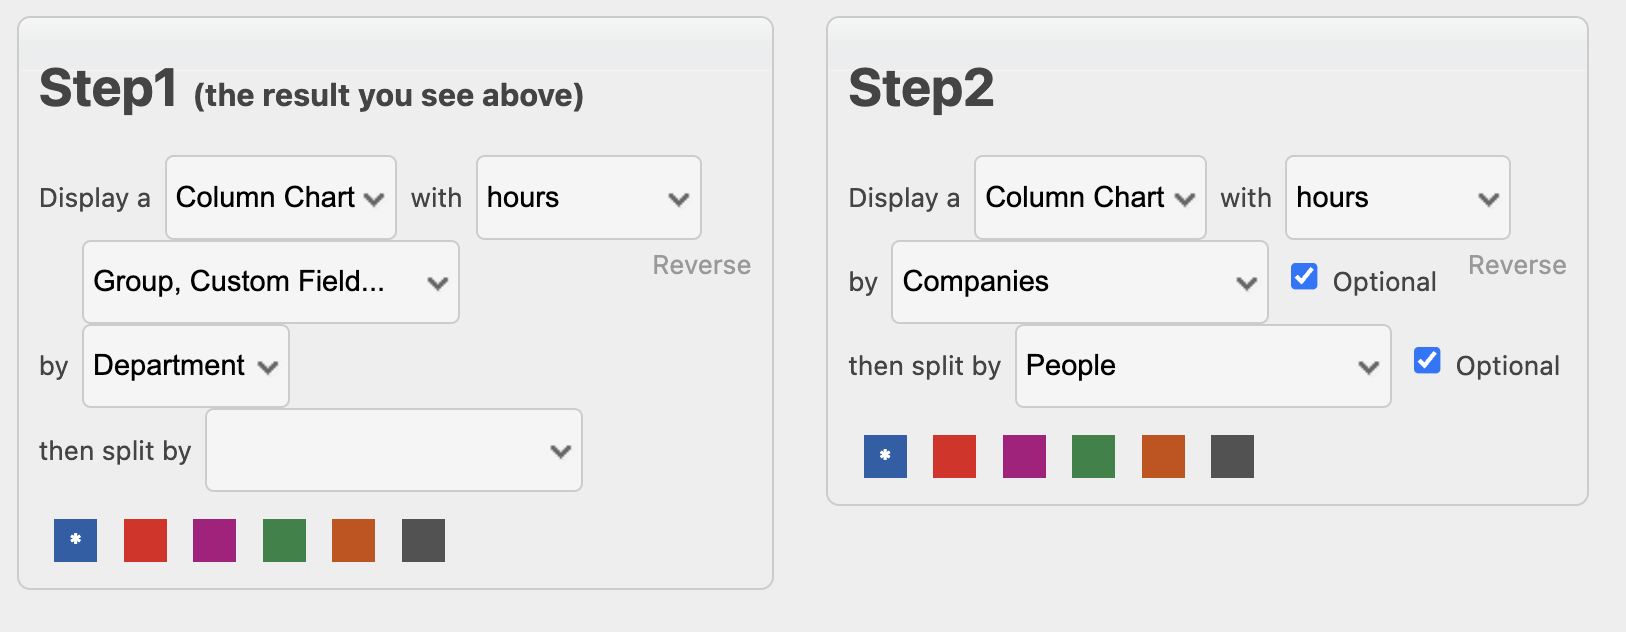Select the orange color swatch in Step2

coord(1162,456)
